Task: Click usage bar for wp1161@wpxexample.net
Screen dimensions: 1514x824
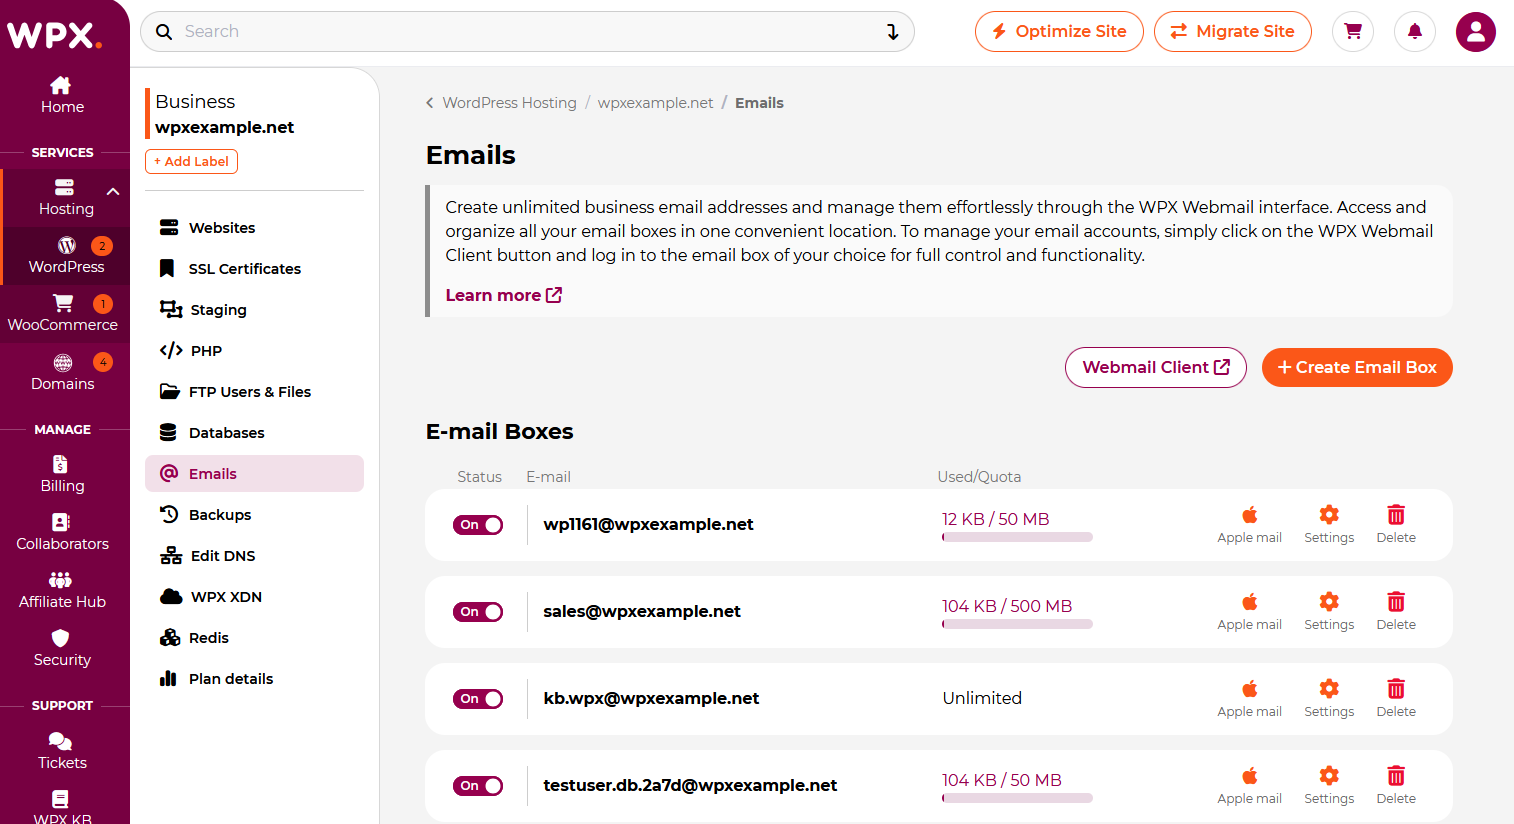Action: 1017,537
